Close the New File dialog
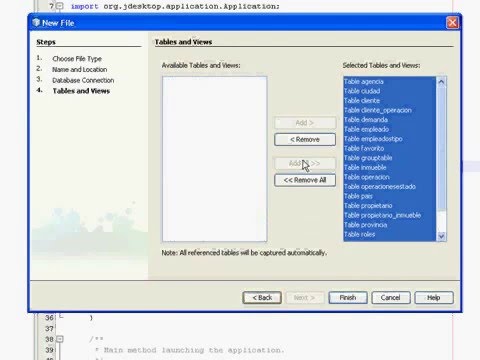Image resolution: width=480 pixels, height=360 pixels. (452, 23)
